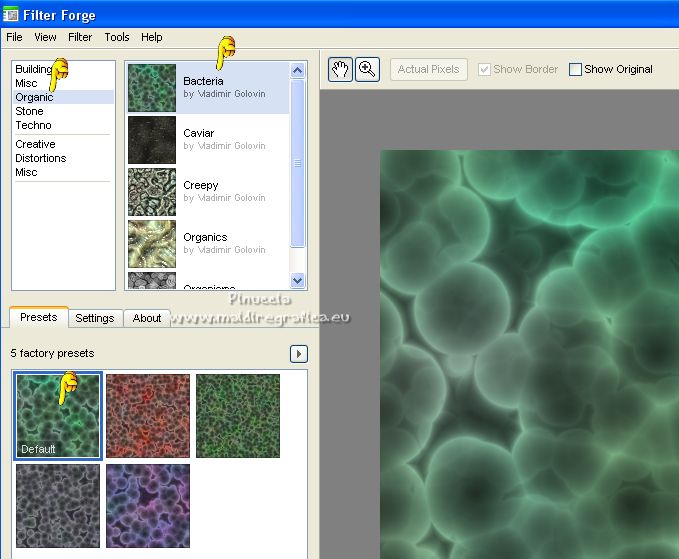Select the Hand pan tool
The height and width of the screenshot is (559, 679).
pos(340,69)
